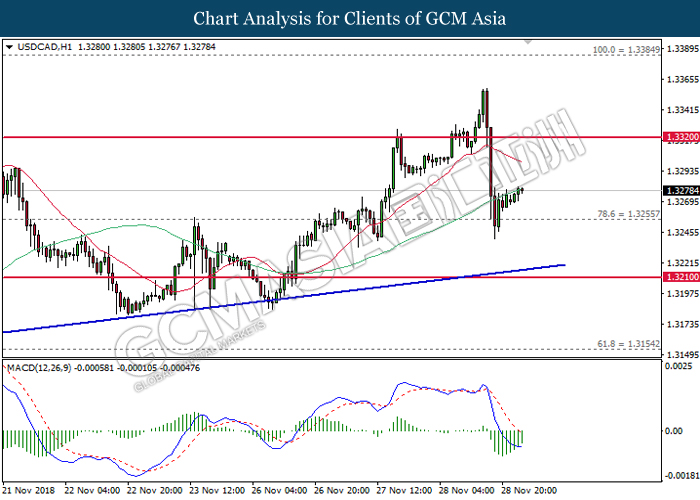The width and height of the screenshot is (700, 500).
Task: Click the 1.33655 price axis value
Action: tap(680, 79)
